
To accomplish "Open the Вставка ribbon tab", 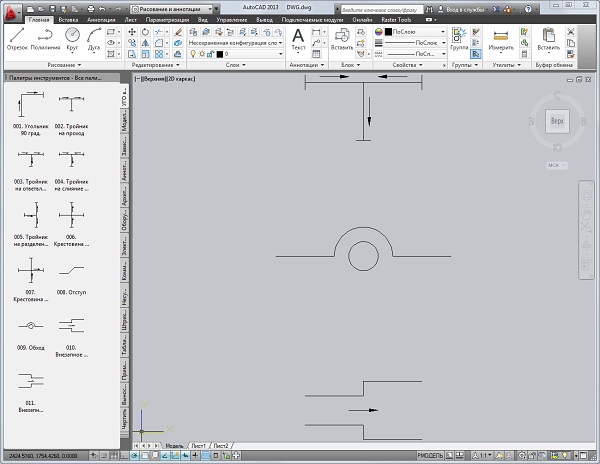I will [x=69, y=19].
